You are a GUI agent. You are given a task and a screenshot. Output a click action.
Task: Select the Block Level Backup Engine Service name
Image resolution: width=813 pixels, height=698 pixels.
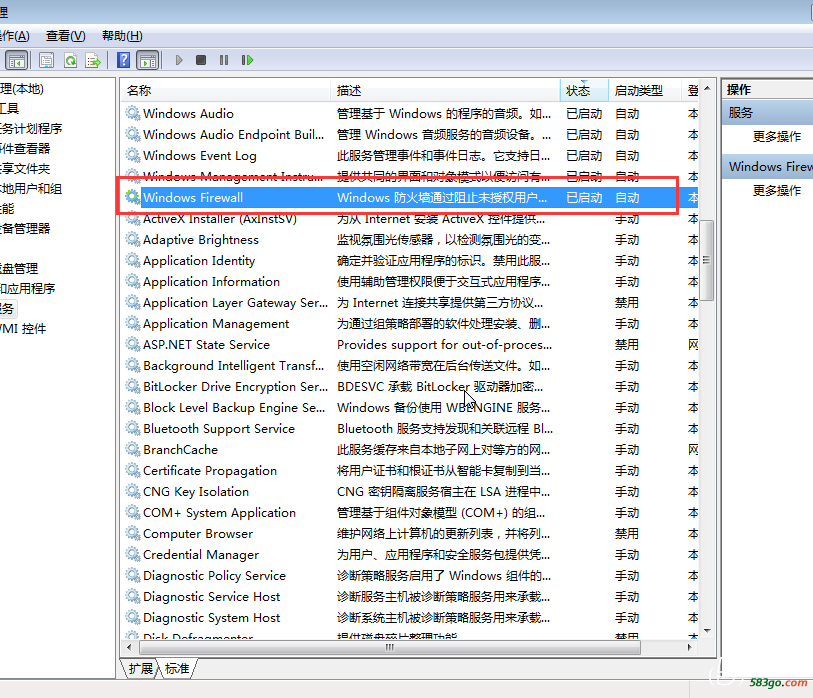click(234, 407)
